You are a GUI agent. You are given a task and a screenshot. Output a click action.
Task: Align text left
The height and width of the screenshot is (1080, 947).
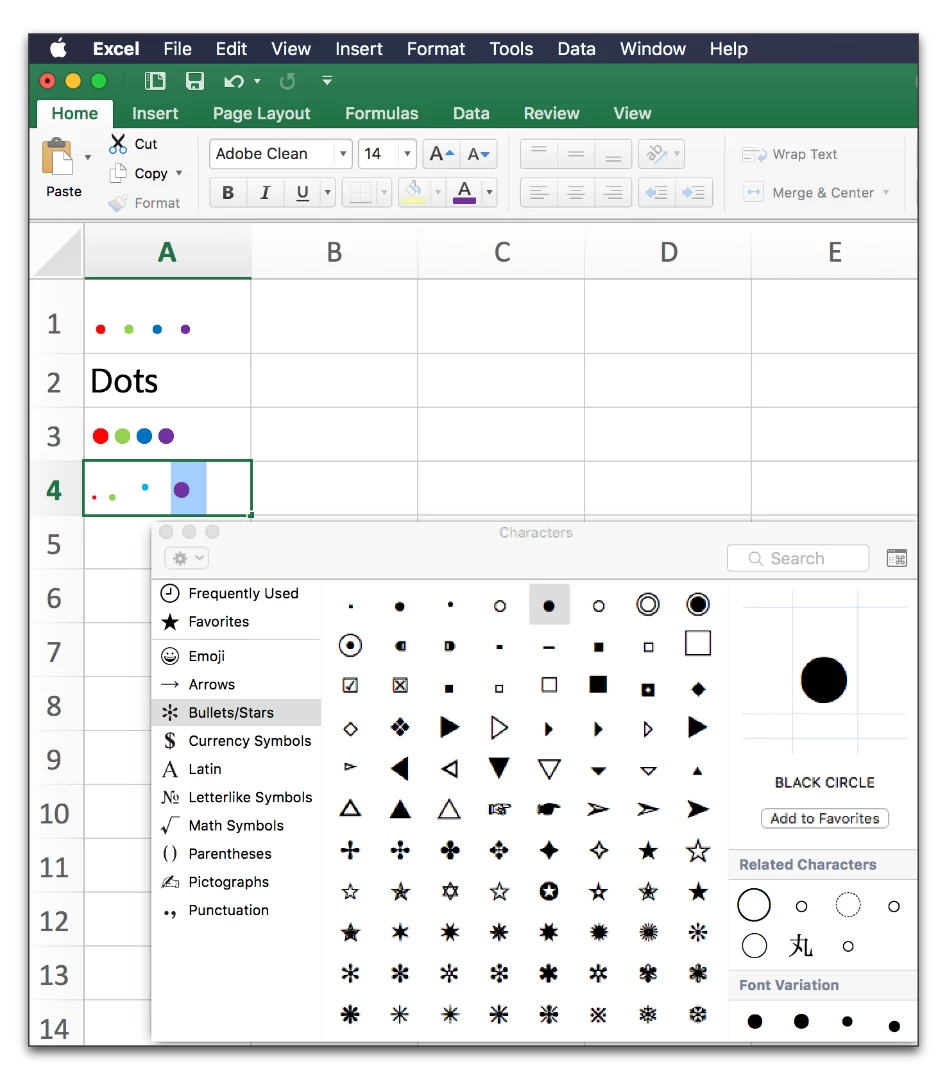(x=539, y=192)
